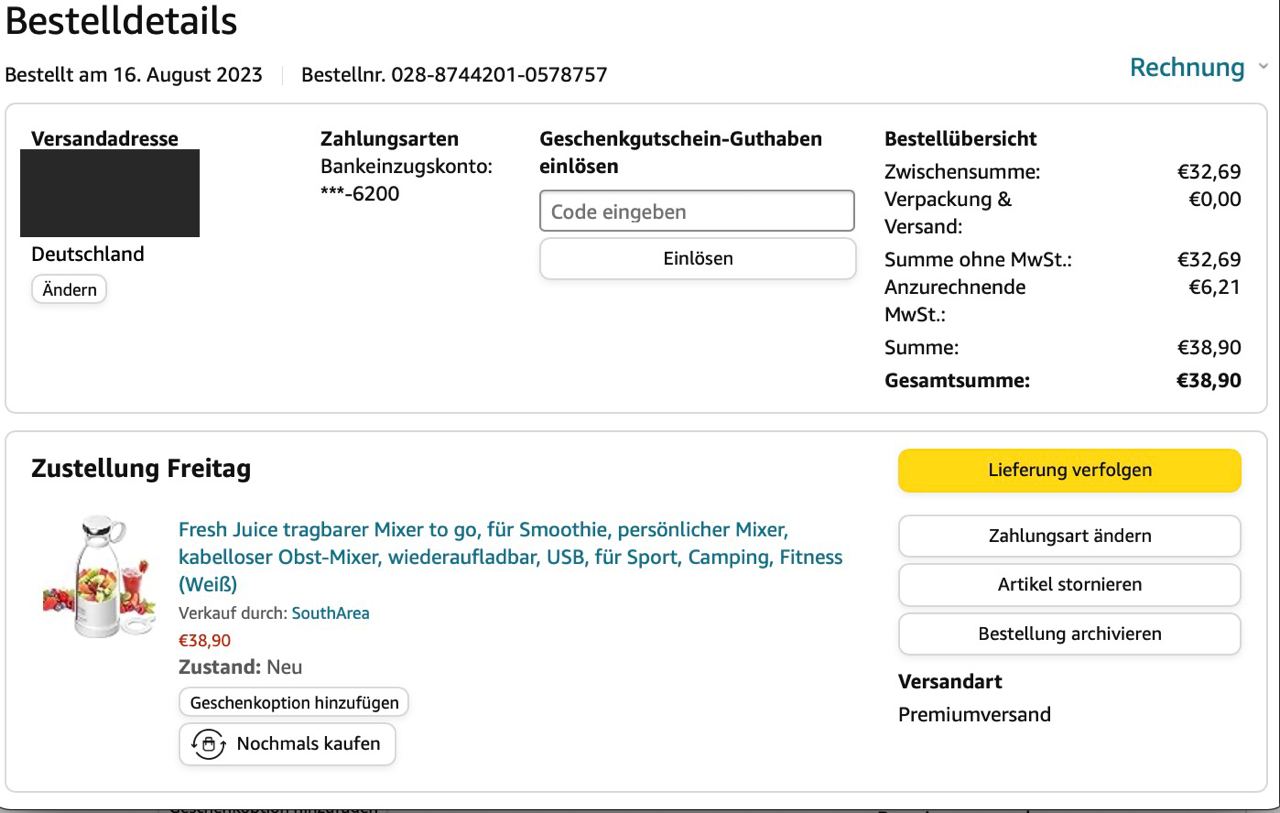Click the redacted shipping address block

110,193
